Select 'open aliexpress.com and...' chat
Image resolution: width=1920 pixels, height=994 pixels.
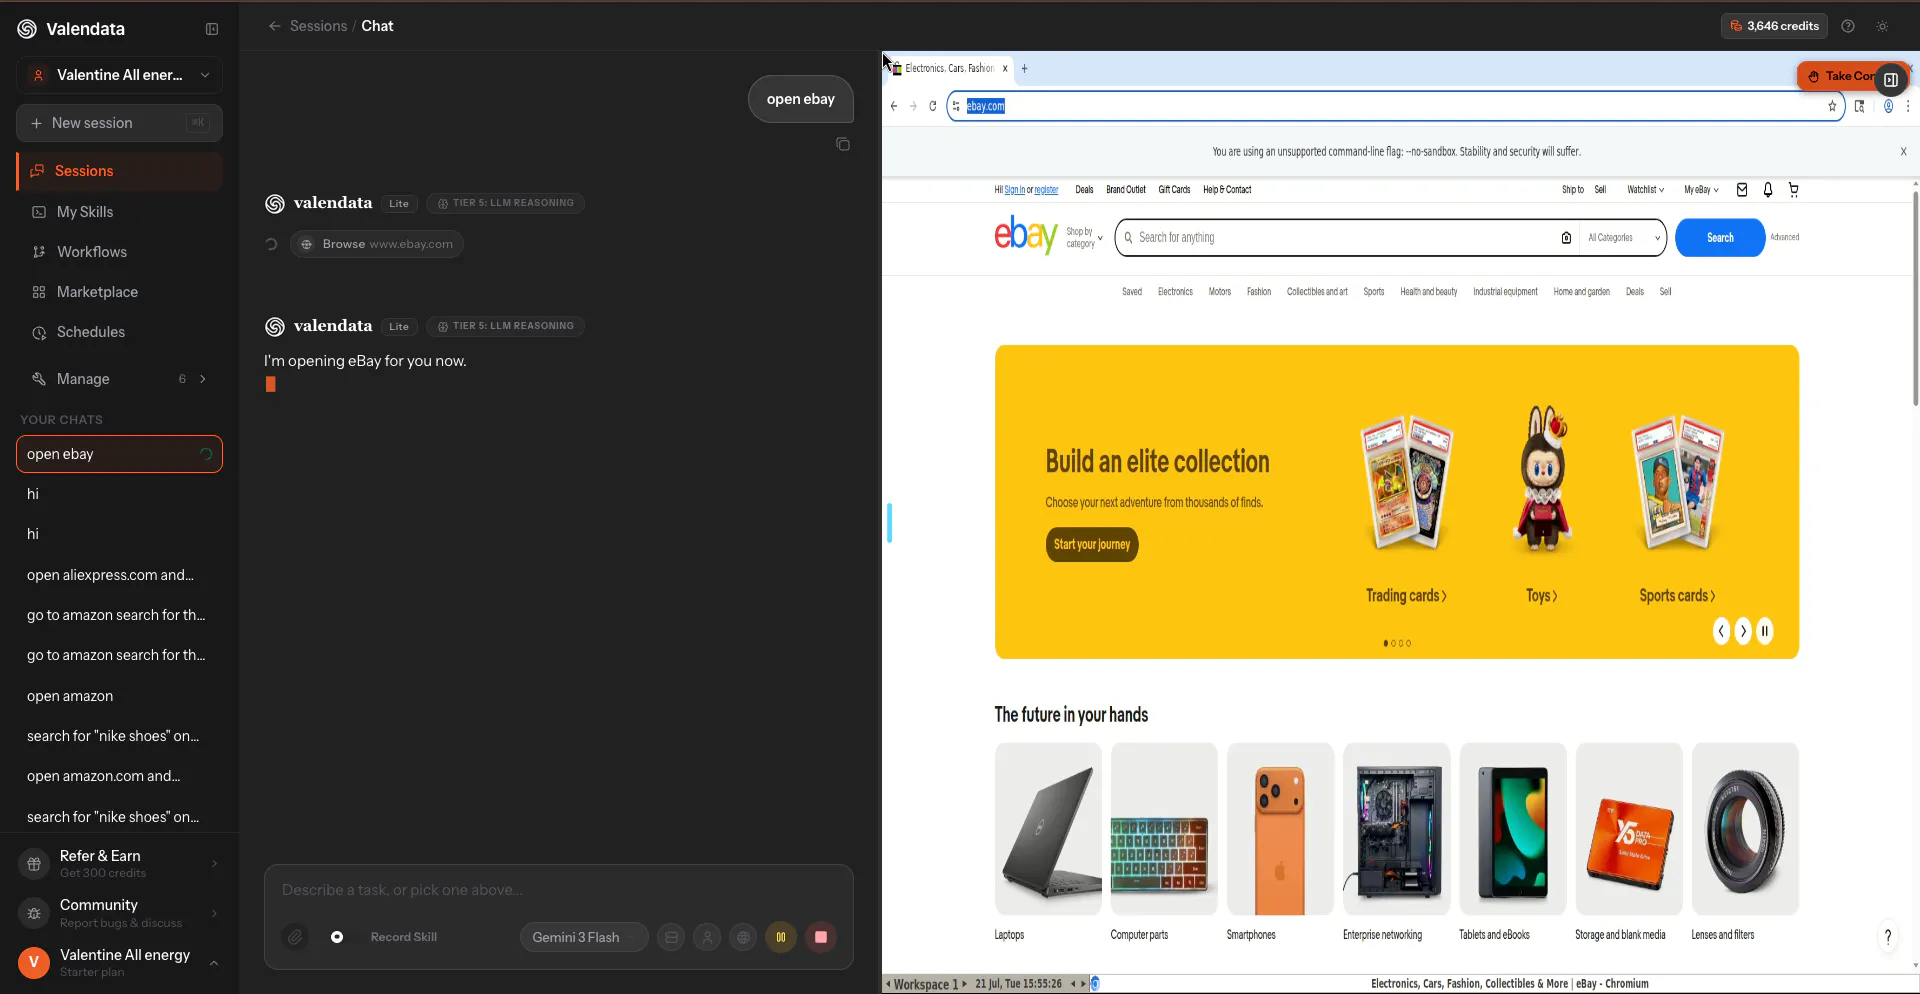120,575
